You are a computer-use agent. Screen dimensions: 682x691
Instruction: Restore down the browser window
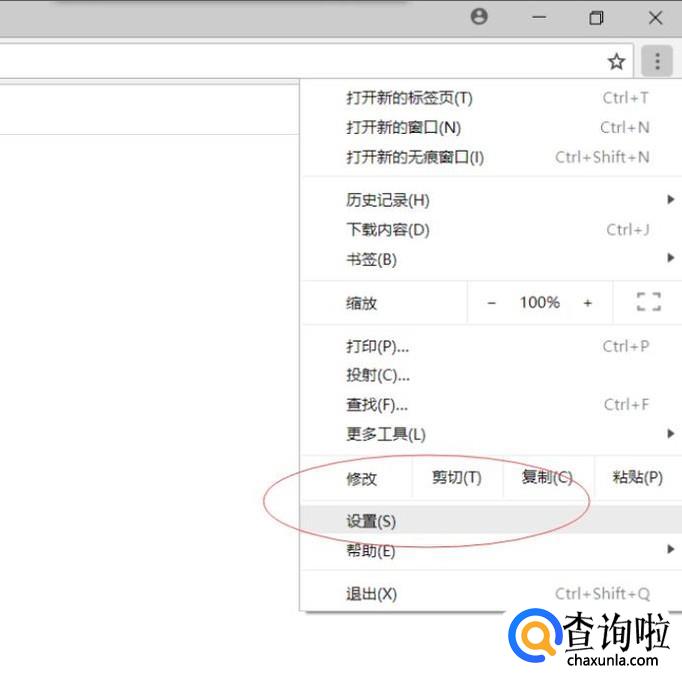(x=596, y=18)
